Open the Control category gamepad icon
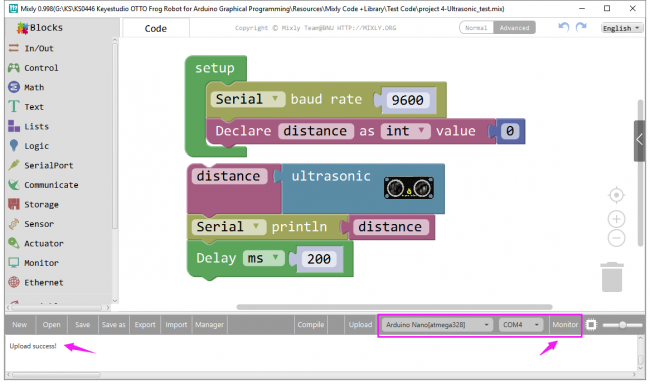The image size is (650, 384). 14,68
